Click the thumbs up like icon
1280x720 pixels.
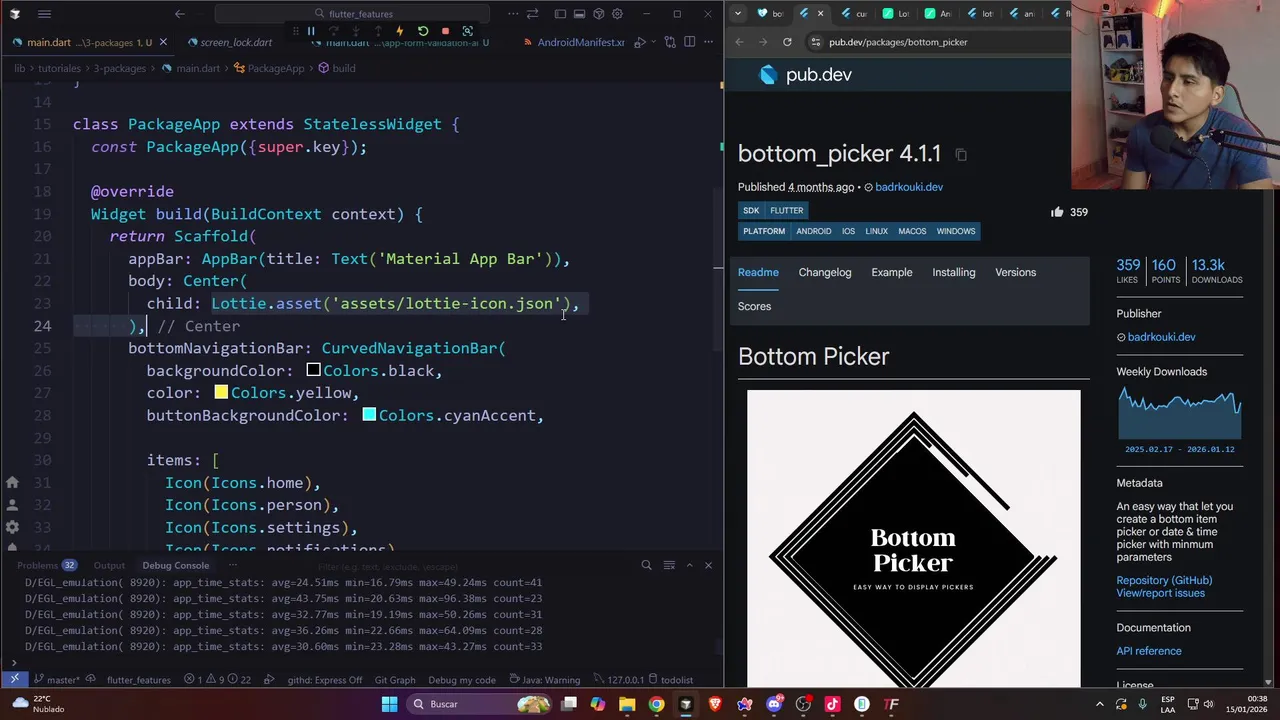coord(1057,212)
